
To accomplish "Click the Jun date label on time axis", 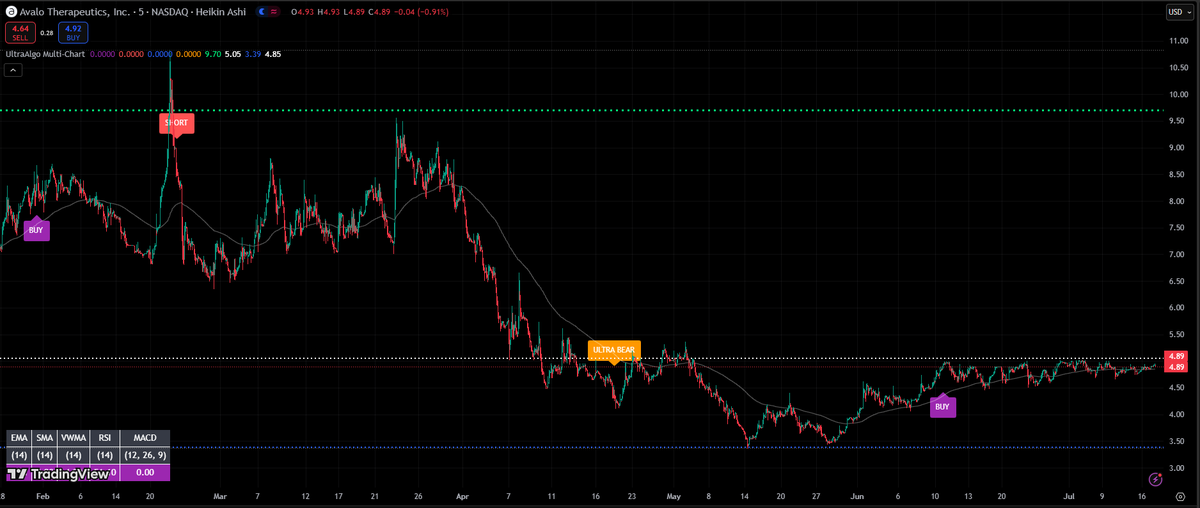I will [x=859, y=495].
